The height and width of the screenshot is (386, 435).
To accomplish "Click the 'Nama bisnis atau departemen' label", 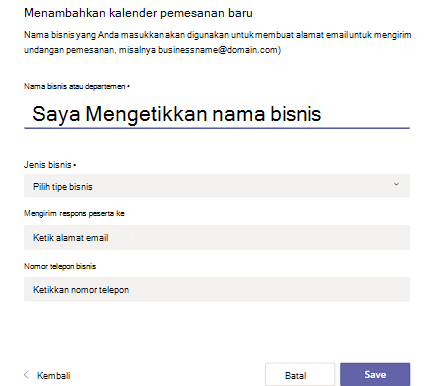I will pyautogui.click(x=77, y=86).
